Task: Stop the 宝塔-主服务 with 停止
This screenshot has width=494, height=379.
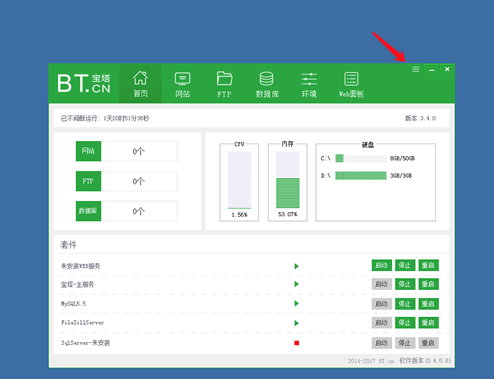Action: [405, 284]
